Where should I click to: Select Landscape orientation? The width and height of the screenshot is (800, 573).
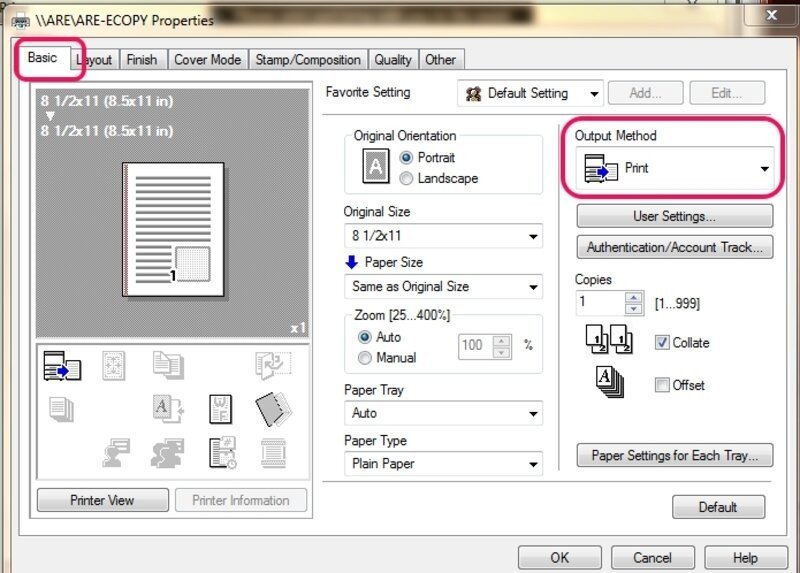pos(406,179)
